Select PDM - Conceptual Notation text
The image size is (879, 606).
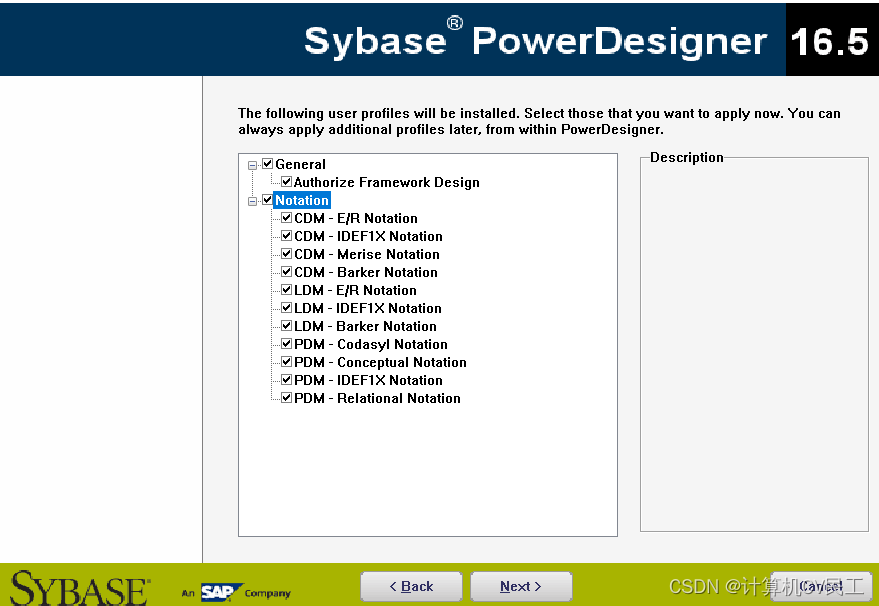click(x=380, y=362)
